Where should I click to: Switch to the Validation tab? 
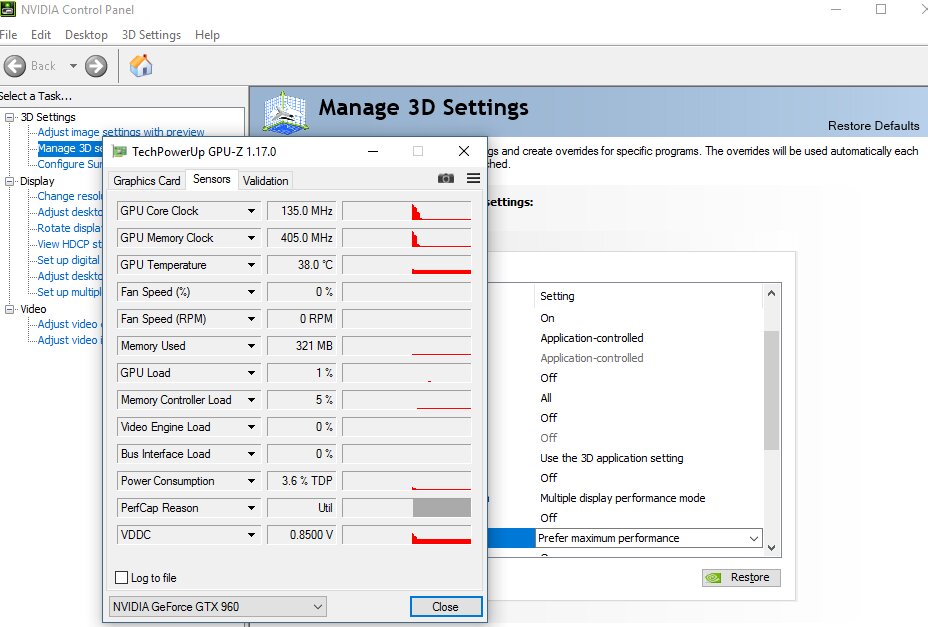(x=265, y=181)
